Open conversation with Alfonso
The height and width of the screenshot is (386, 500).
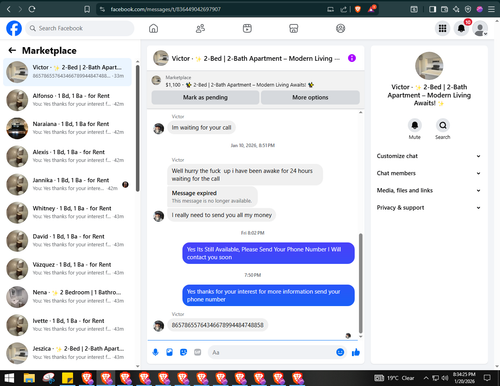[x=67, y=100]
